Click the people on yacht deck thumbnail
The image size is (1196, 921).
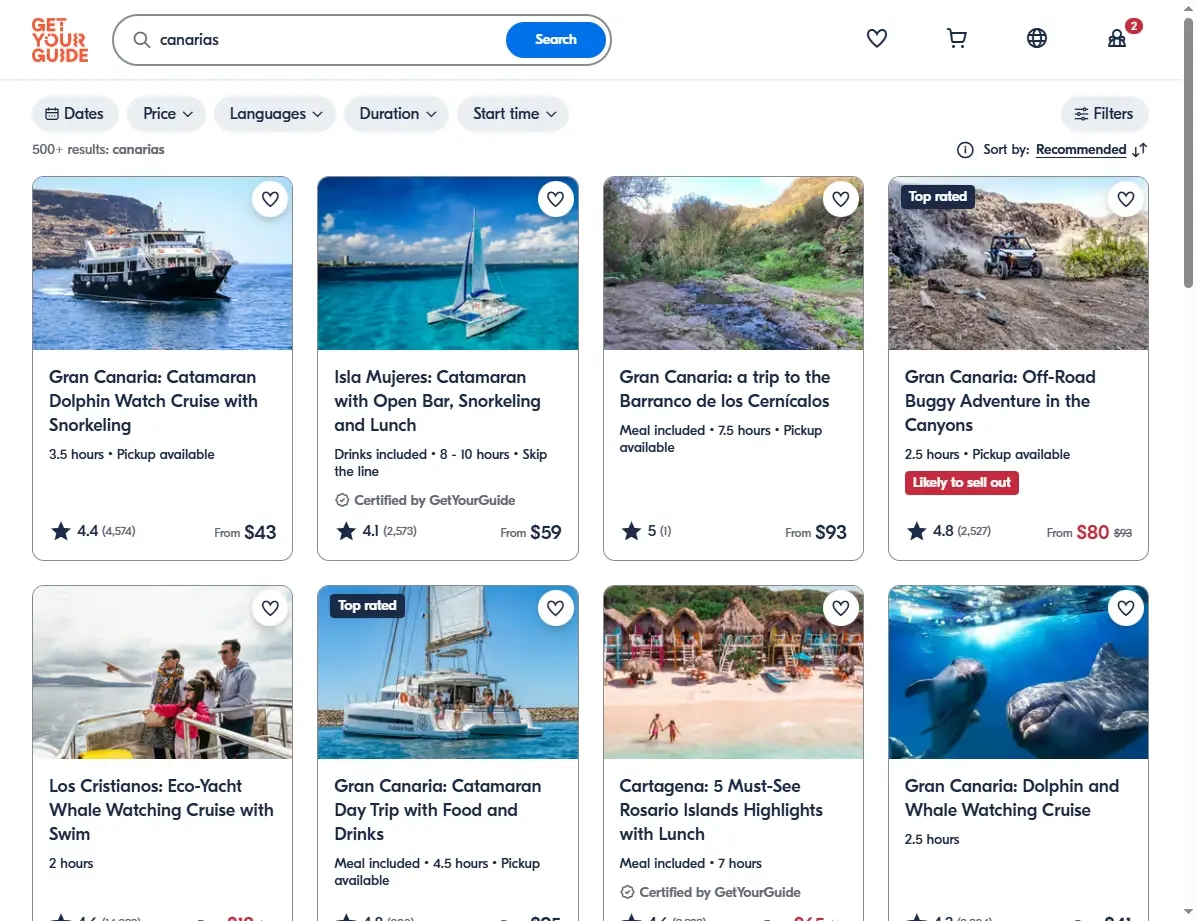point(162,672)
